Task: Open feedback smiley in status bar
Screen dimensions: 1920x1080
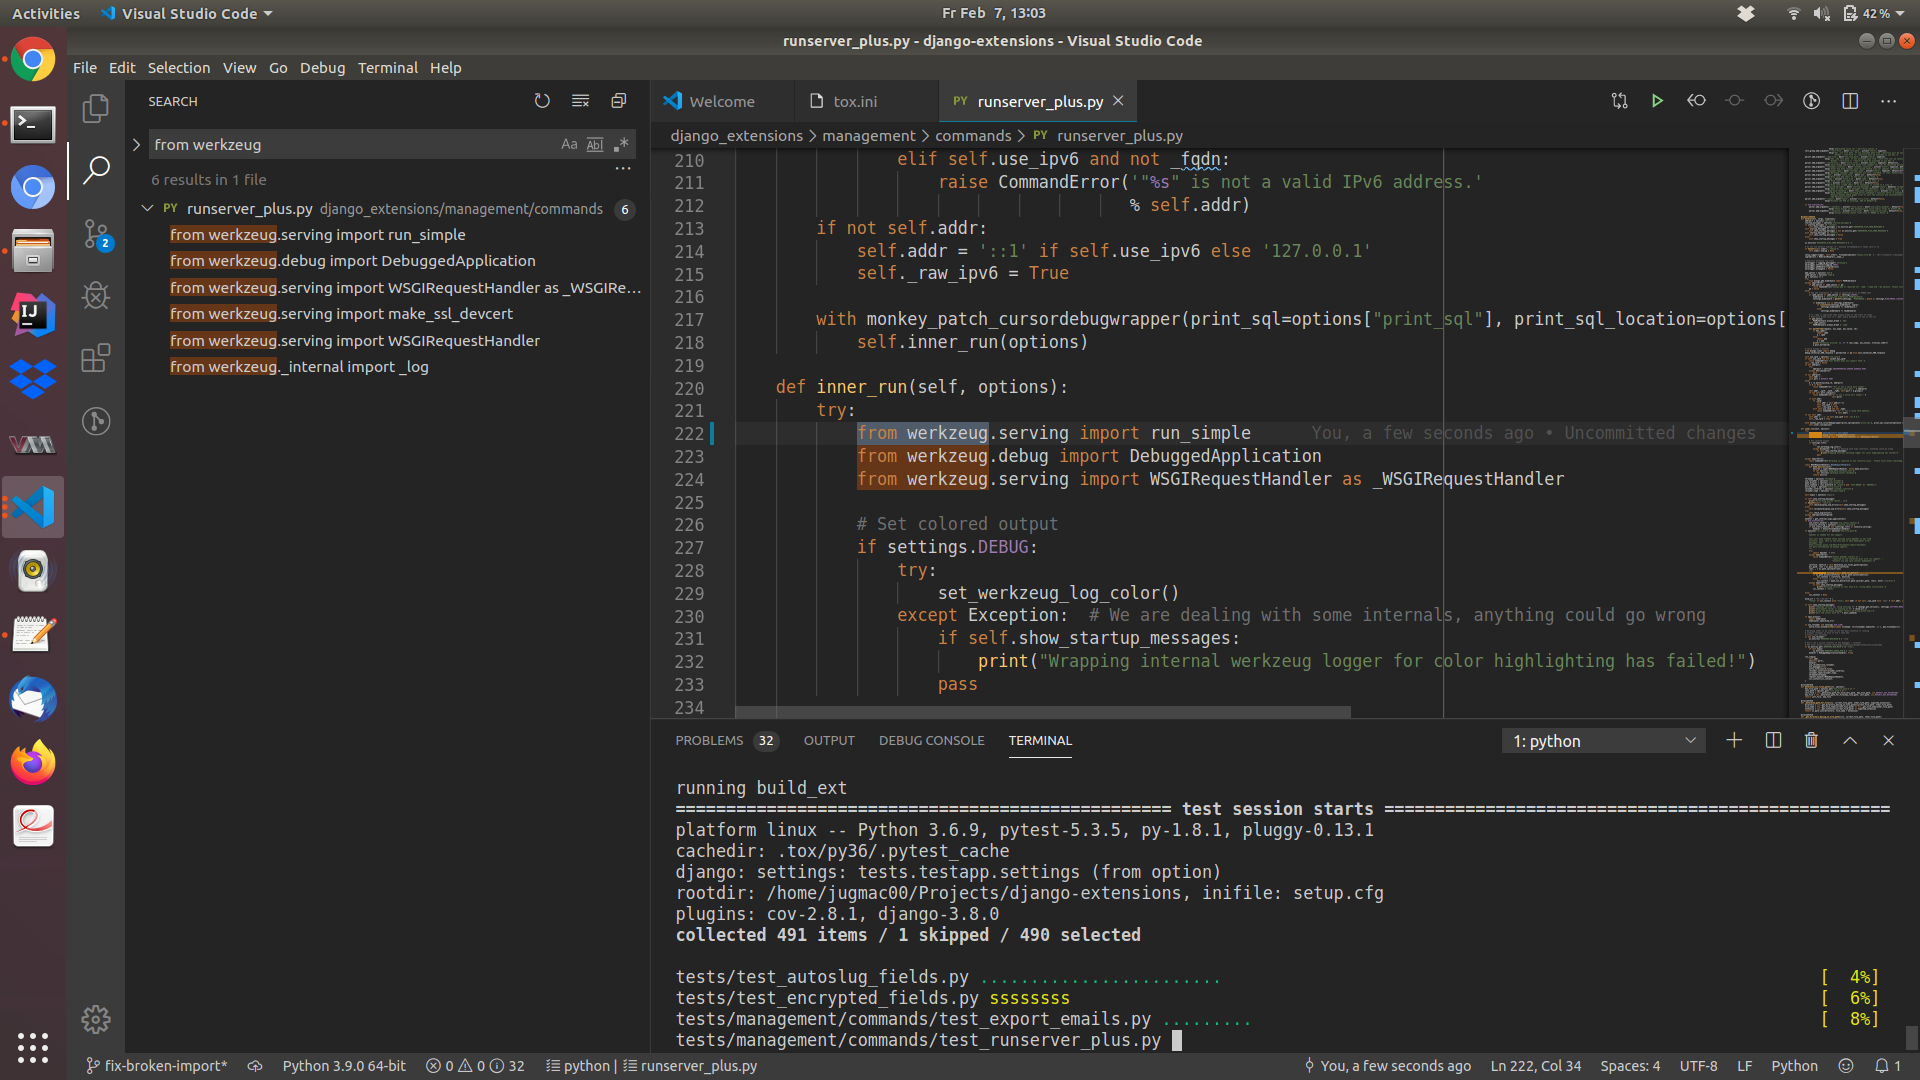Action: [x=1846, y=1066]
